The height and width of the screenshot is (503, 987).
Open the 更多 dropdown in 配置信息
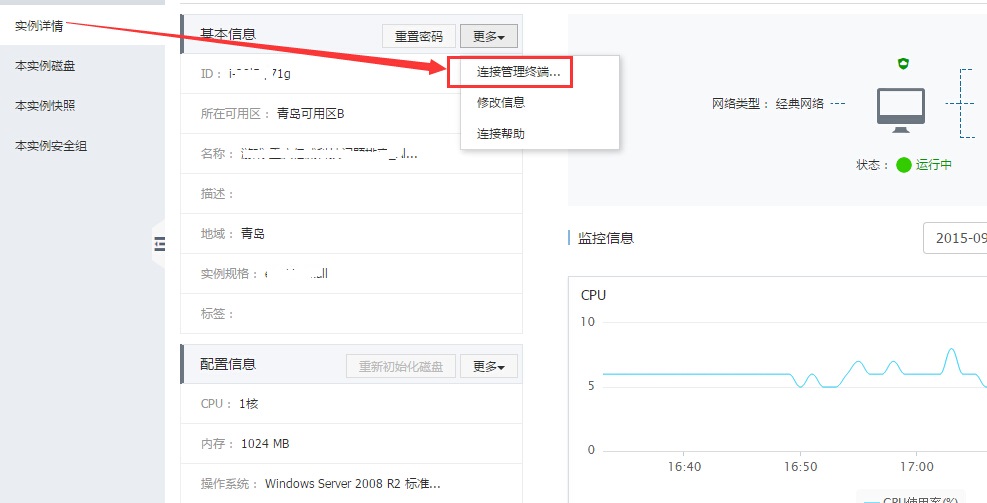click(488, 366)
